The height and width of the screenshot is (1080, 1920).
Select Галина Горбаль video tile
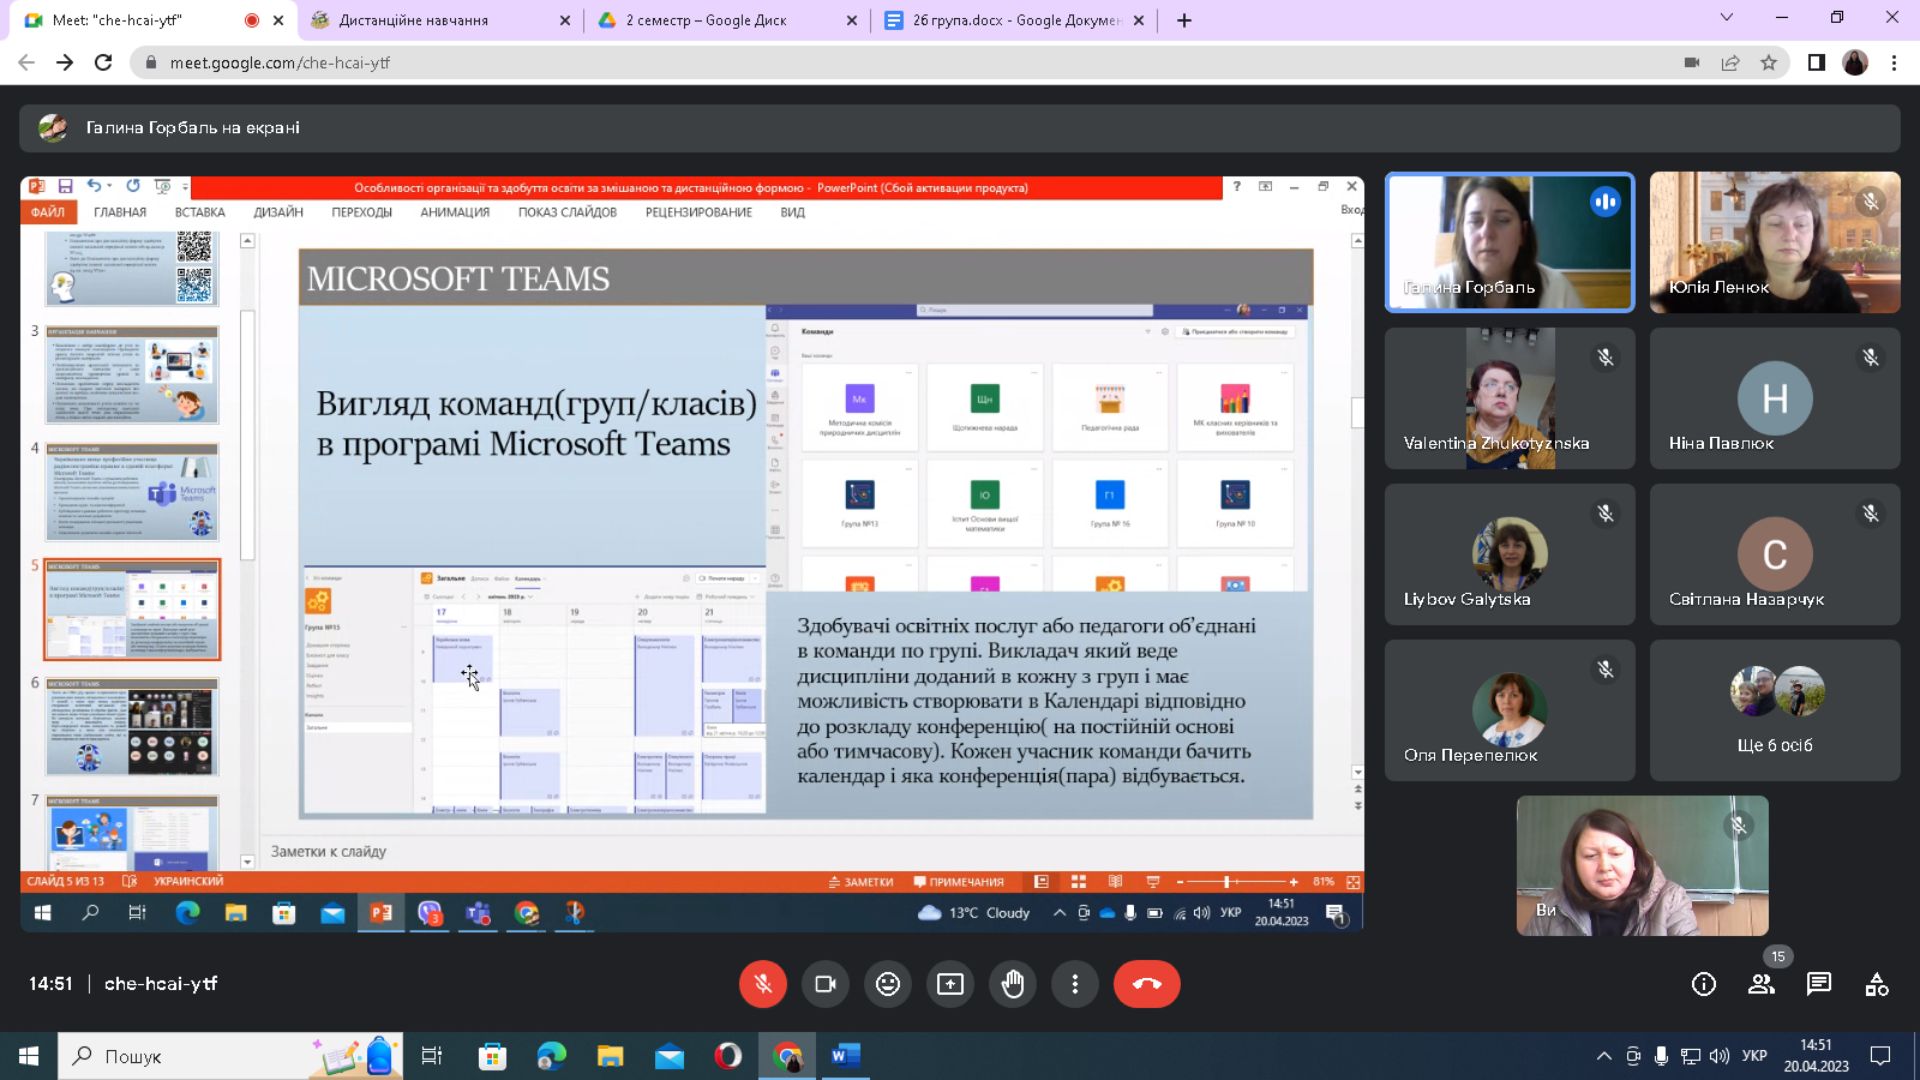[1510, 242]
